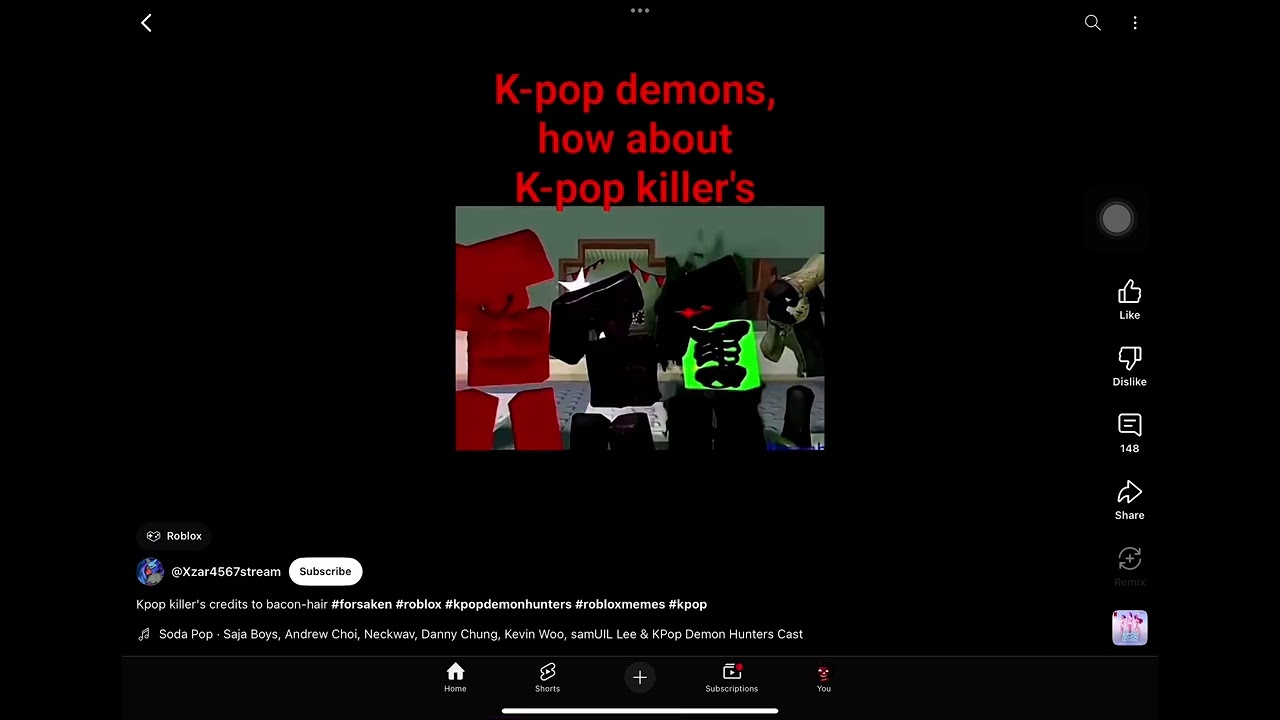This screenshot has height=720, width=1280.
Task: Tap the grey floating circle button
Action: (1116, 219)
